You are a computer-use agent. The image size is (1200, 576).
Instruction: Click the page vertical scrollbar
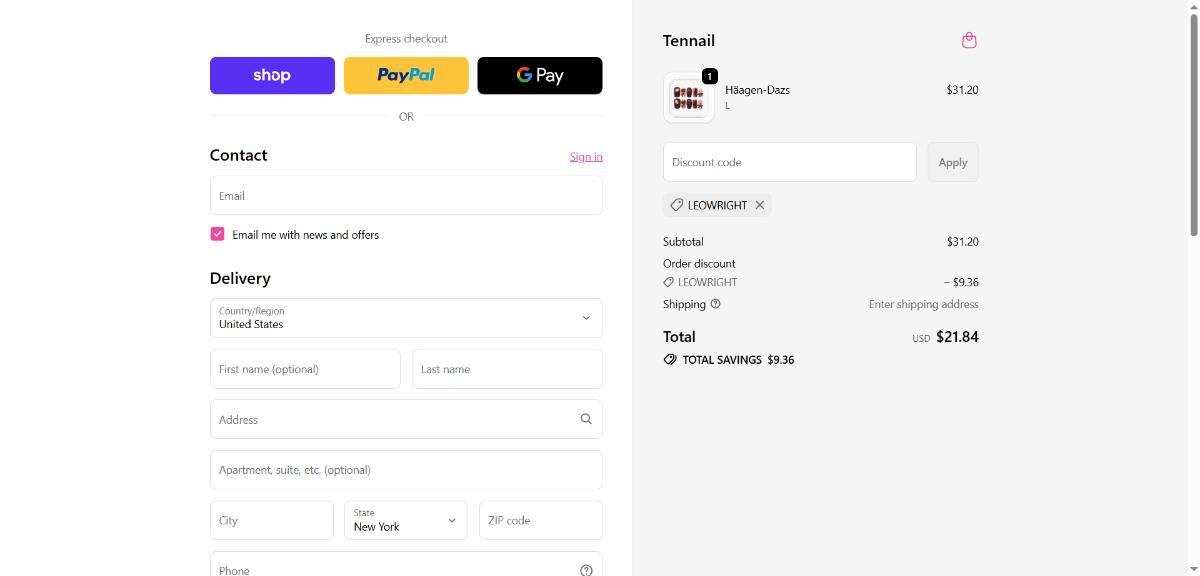point(1193,120)
